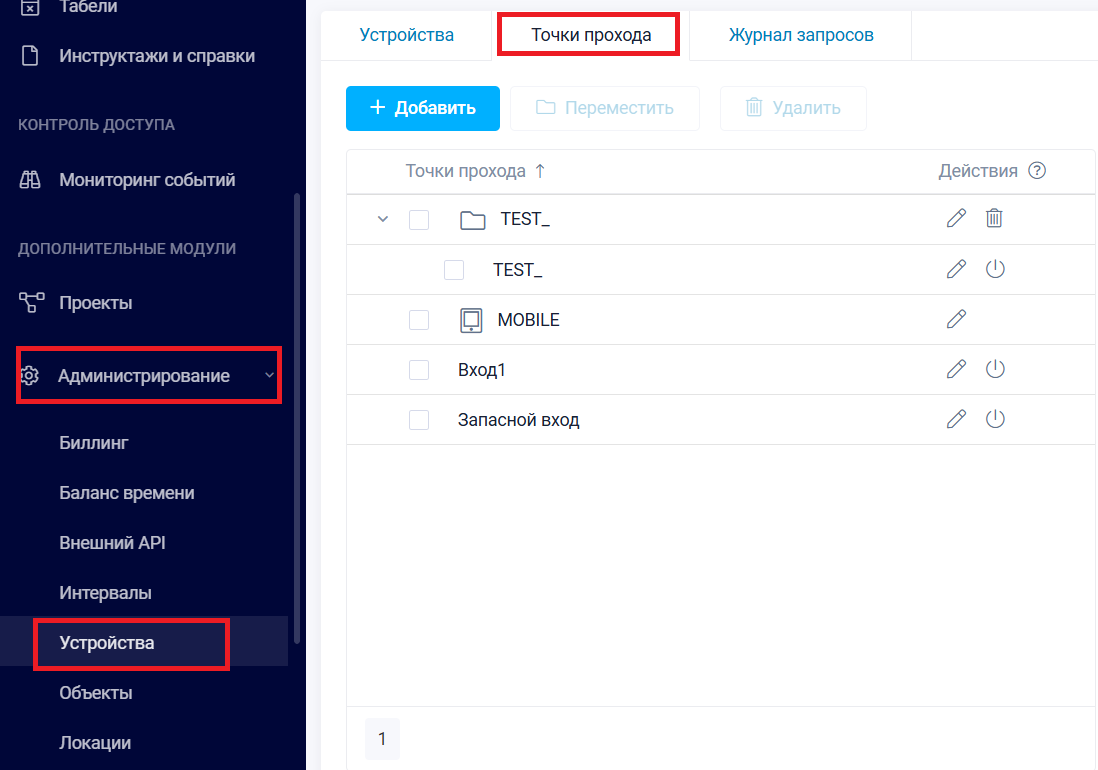The width and height of the screenshot is (1098, 770).
Task: Click the sidebar vertical scrollbar
Action: tap(296, 400)
